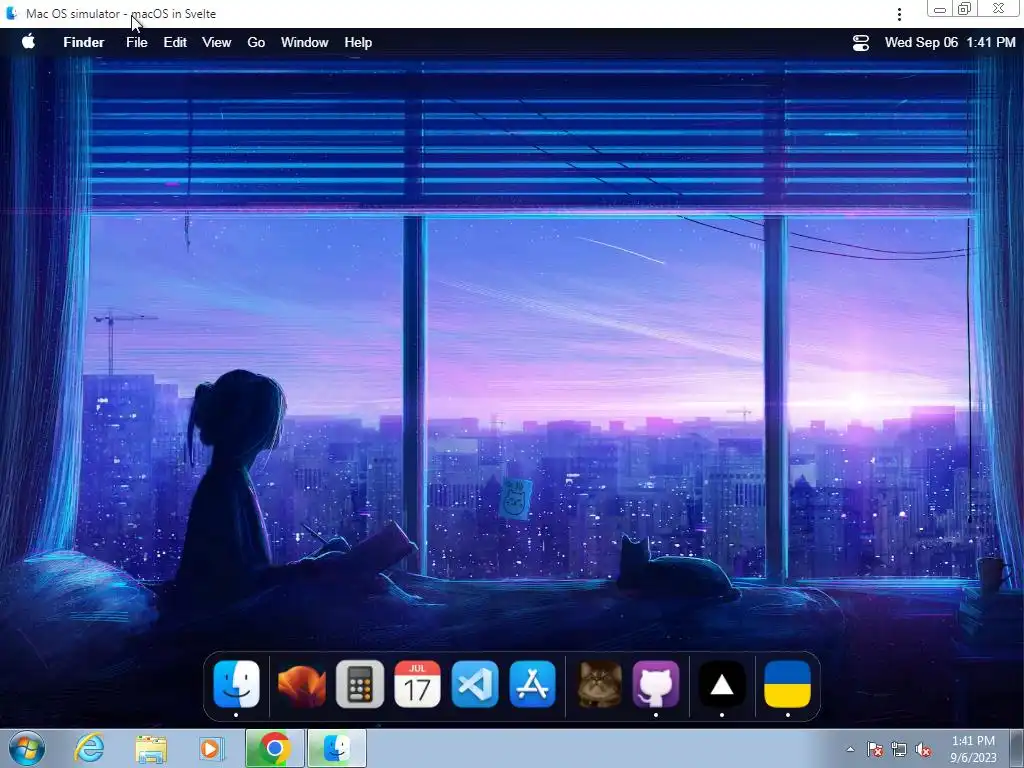Click the Ukraine flag dock icon
The height and width of the screenshot is (768, 1024).
[788, 684]
